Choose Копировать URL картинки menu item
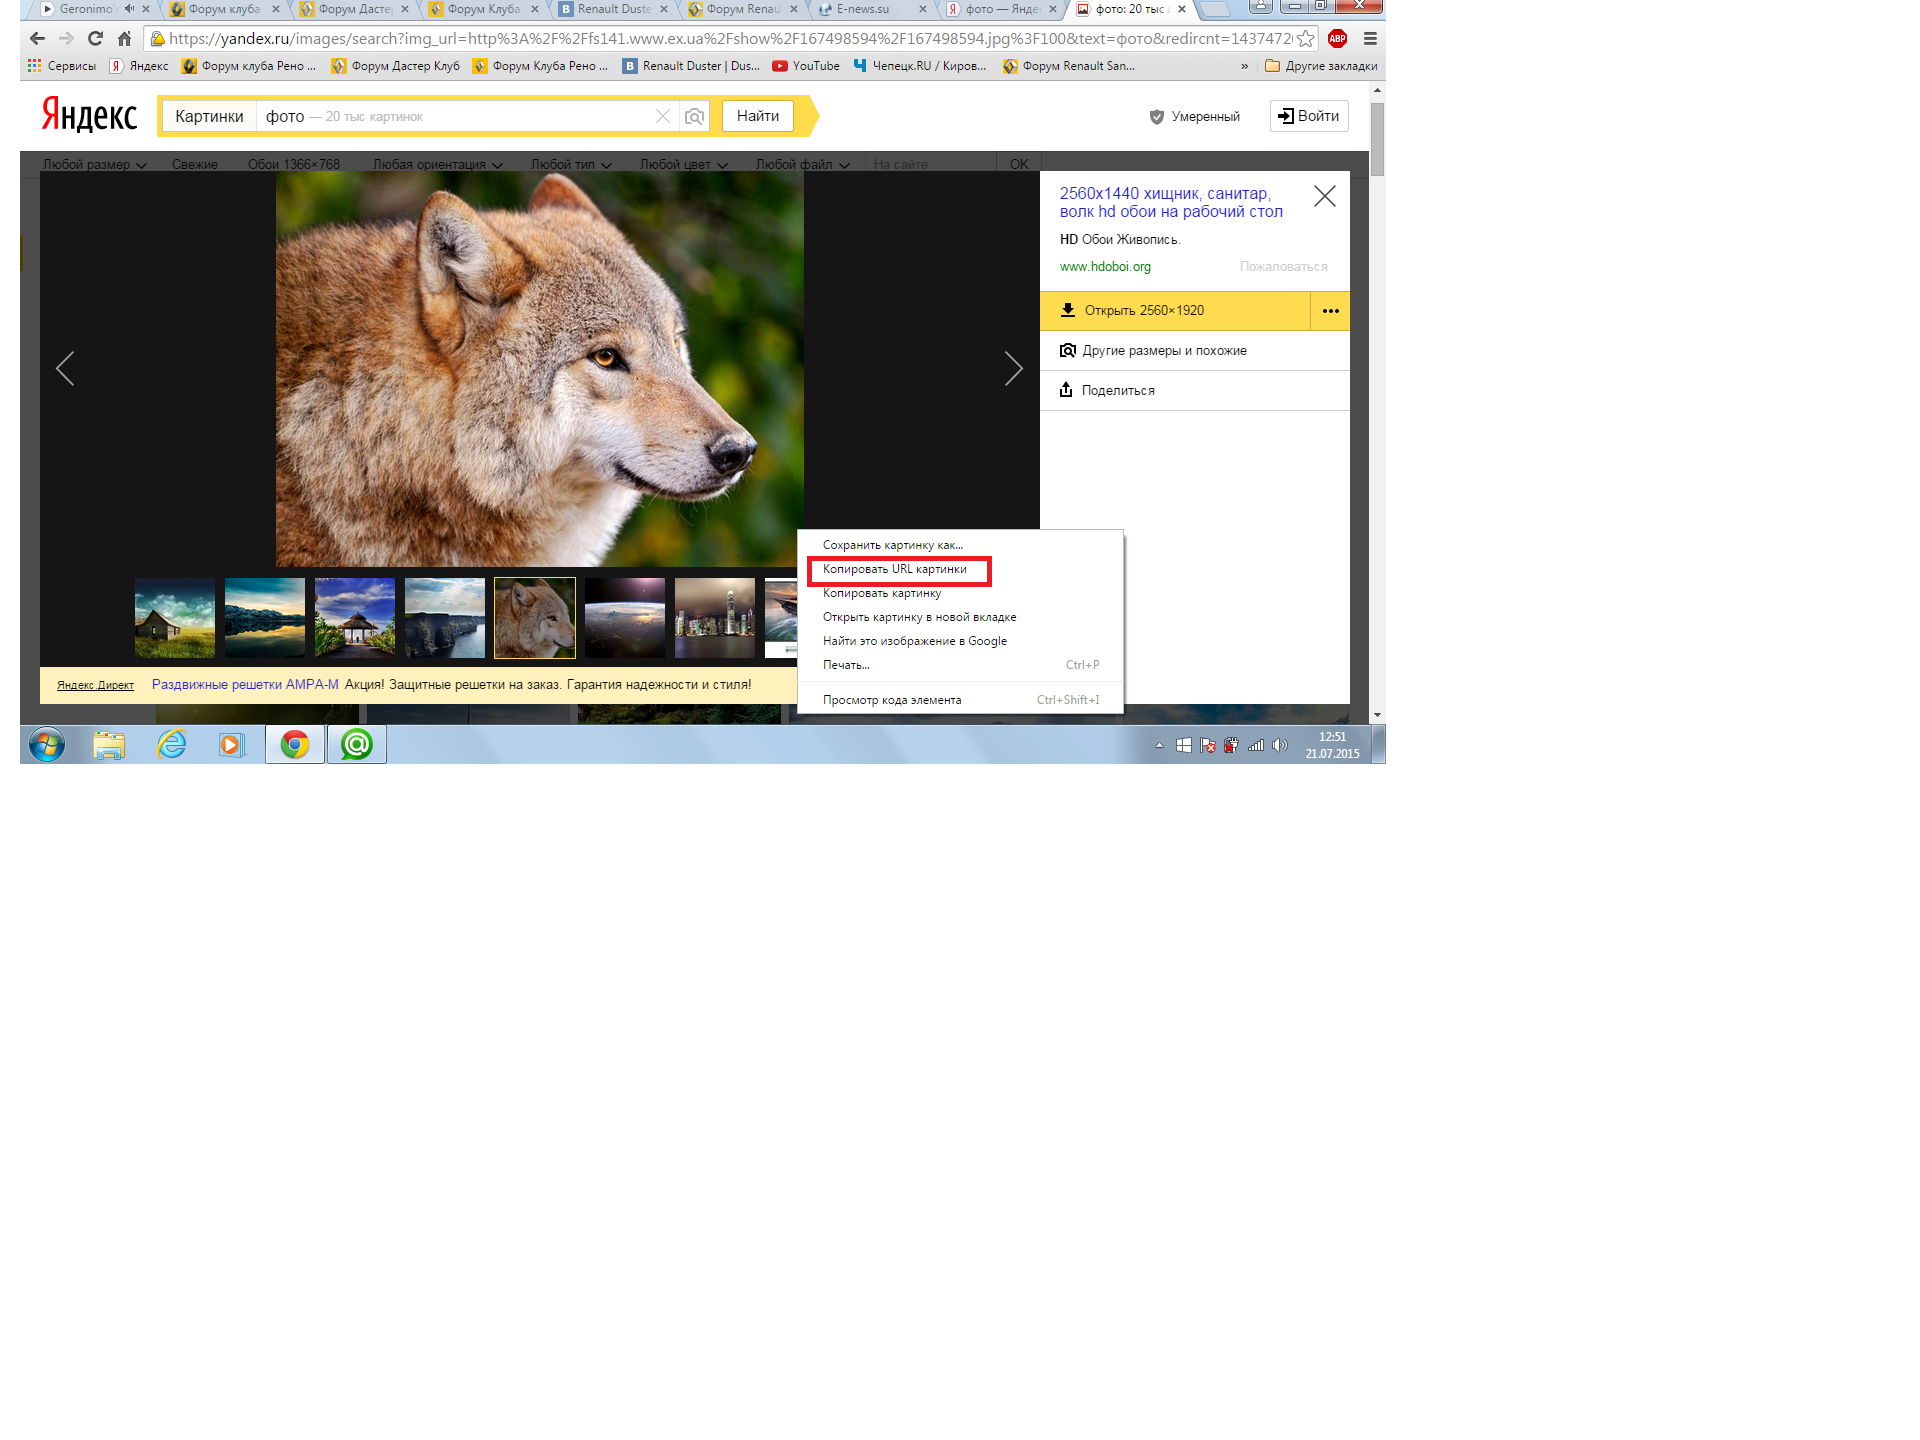This screenshot has height=1440, width=1920. click(960, 569)
